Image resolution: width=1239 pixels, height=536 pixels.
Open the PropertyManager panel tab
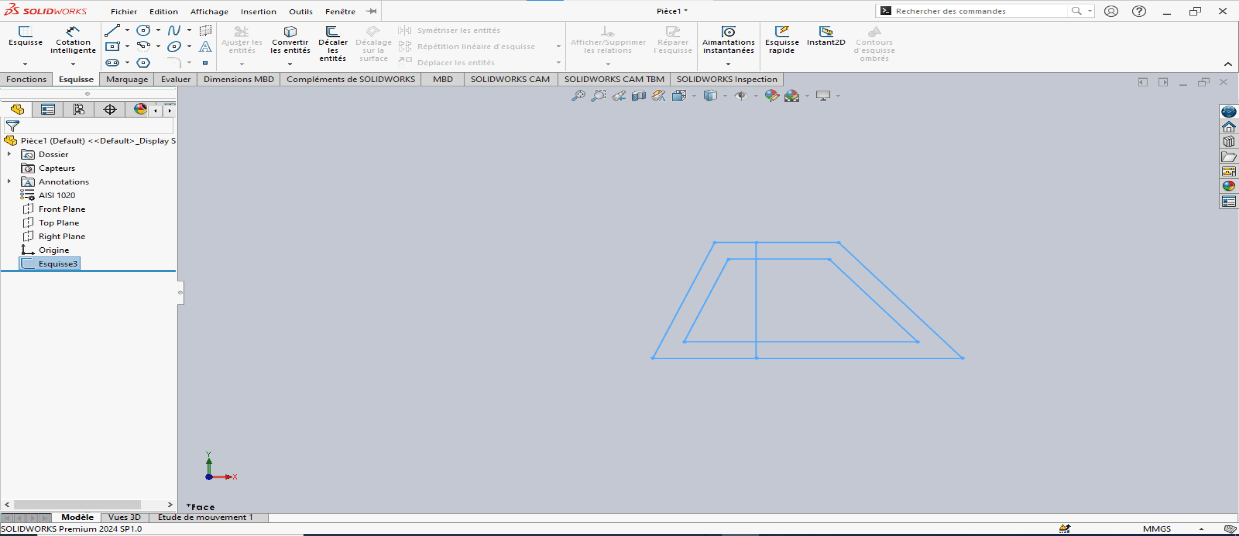pyautogui.click(x=47, y=110)
